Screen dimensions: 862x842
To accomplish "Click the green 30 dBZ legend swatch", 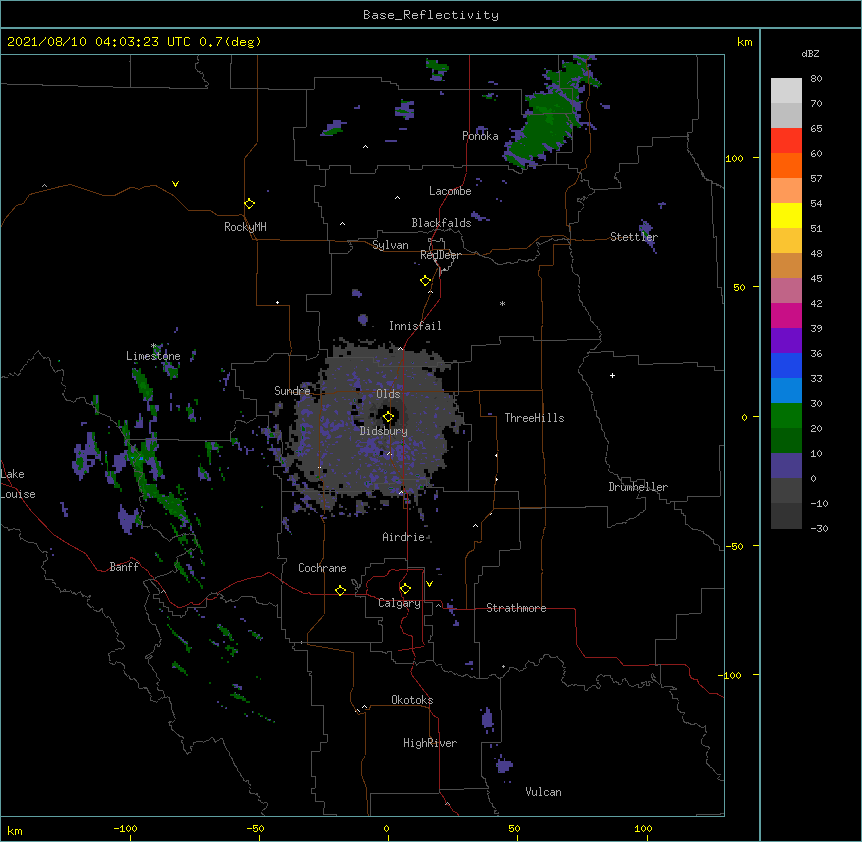I will [786, 416].
